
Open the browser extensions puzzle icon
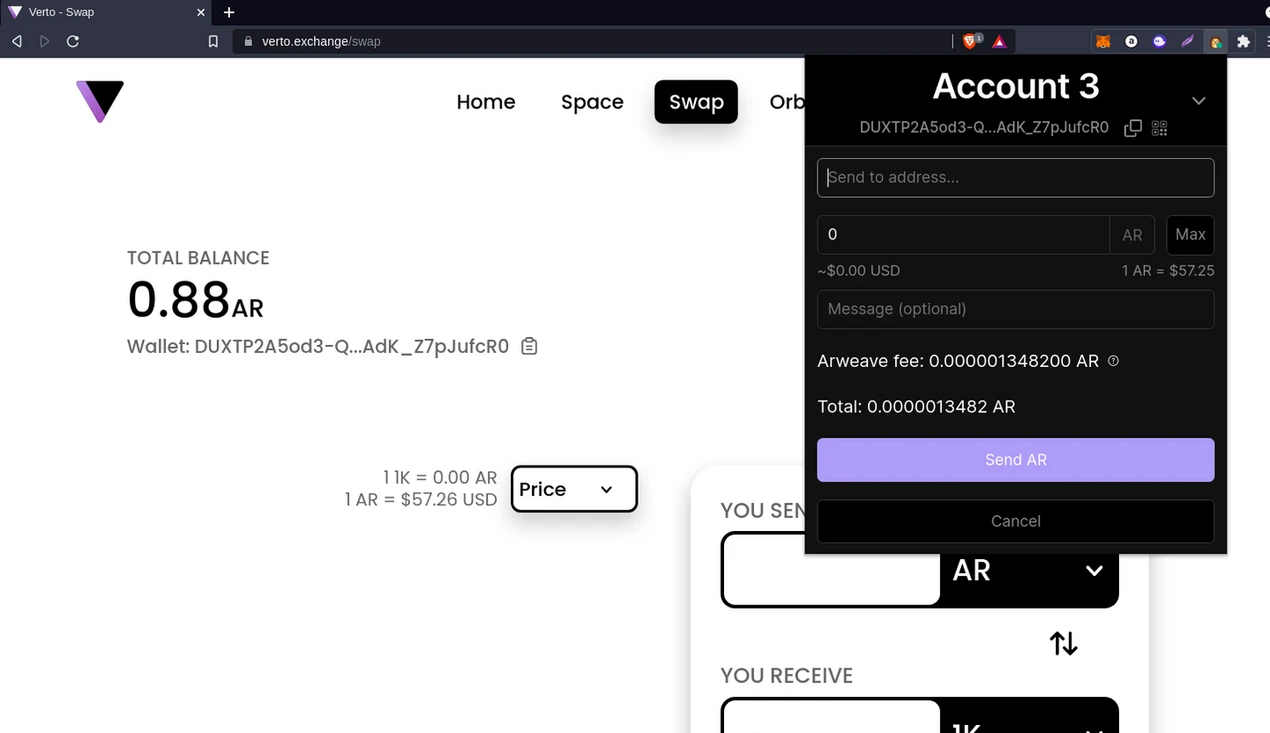(1243, 42)
